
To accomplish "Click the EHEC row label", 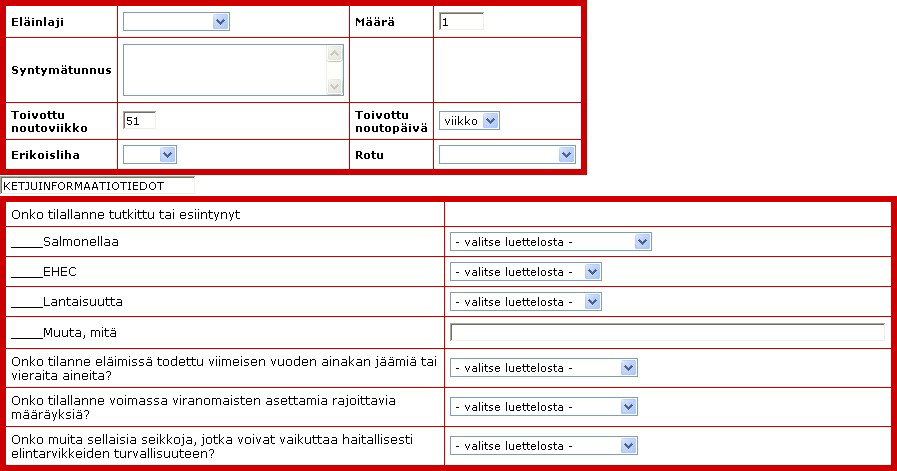I will (43, 271).
